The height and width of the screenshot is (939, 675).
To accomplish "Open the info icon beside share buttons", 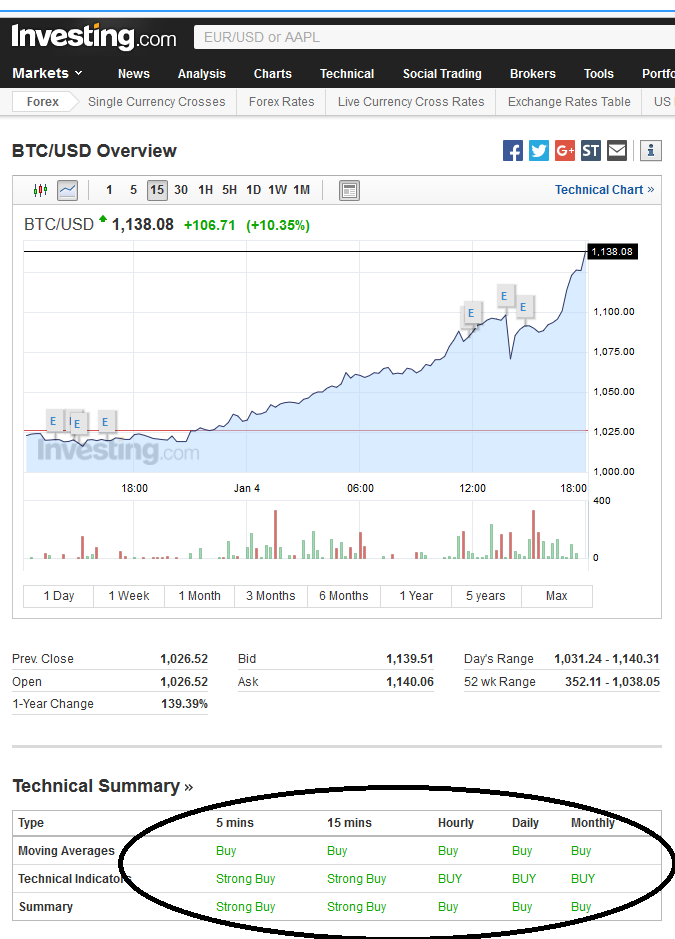I will point(651,150).
